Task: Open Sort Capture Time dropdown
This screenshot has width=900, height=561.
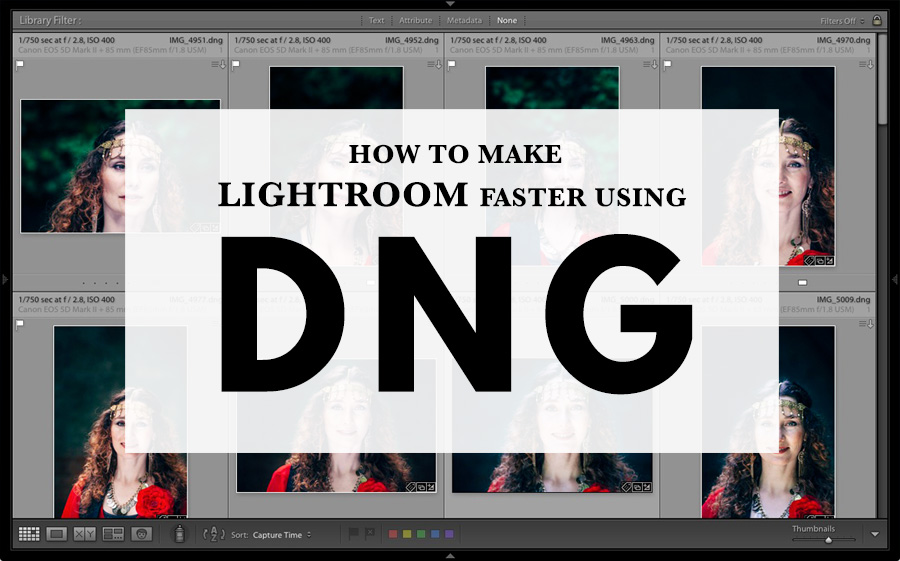Action: coord(281,535)
